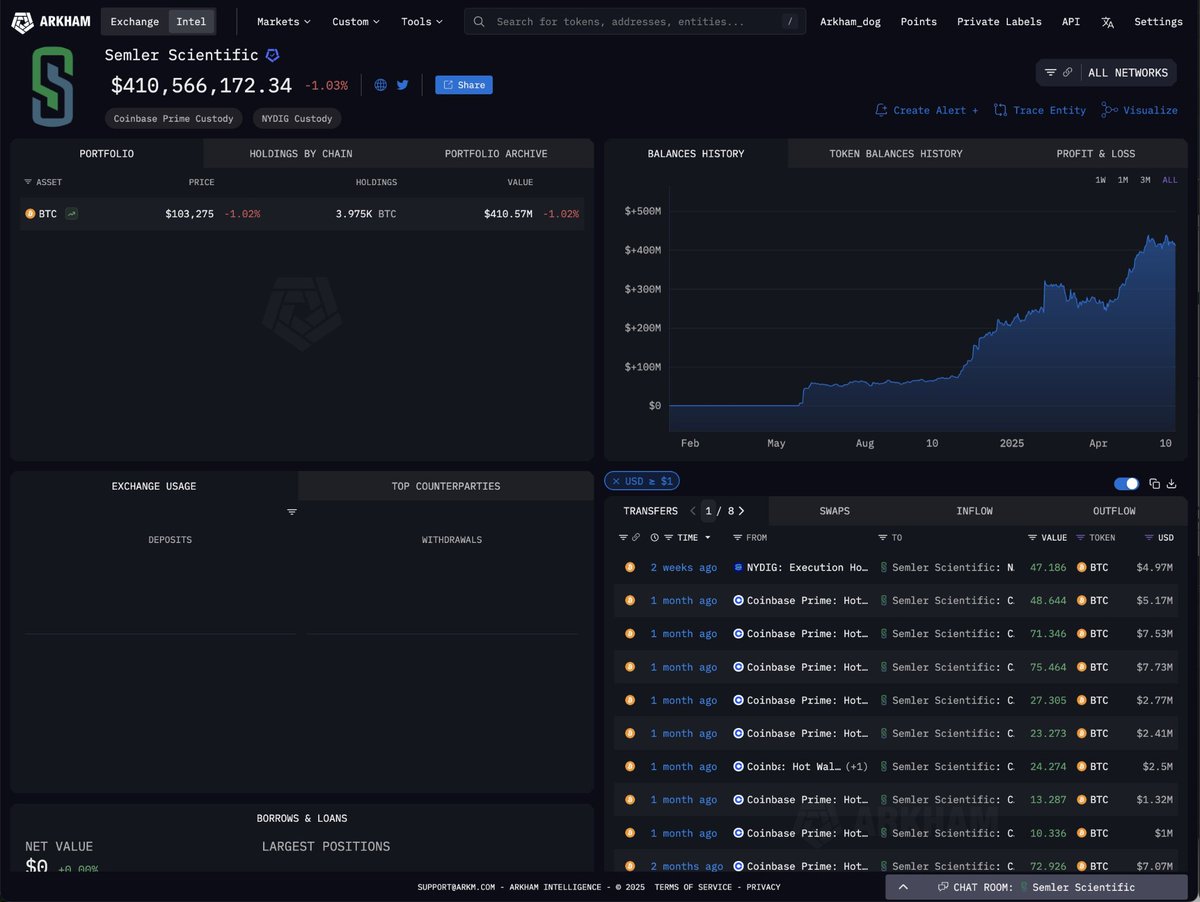1200x902 pixels.
Task: Show the Outflow tab
Action: tap(1114, 511)
